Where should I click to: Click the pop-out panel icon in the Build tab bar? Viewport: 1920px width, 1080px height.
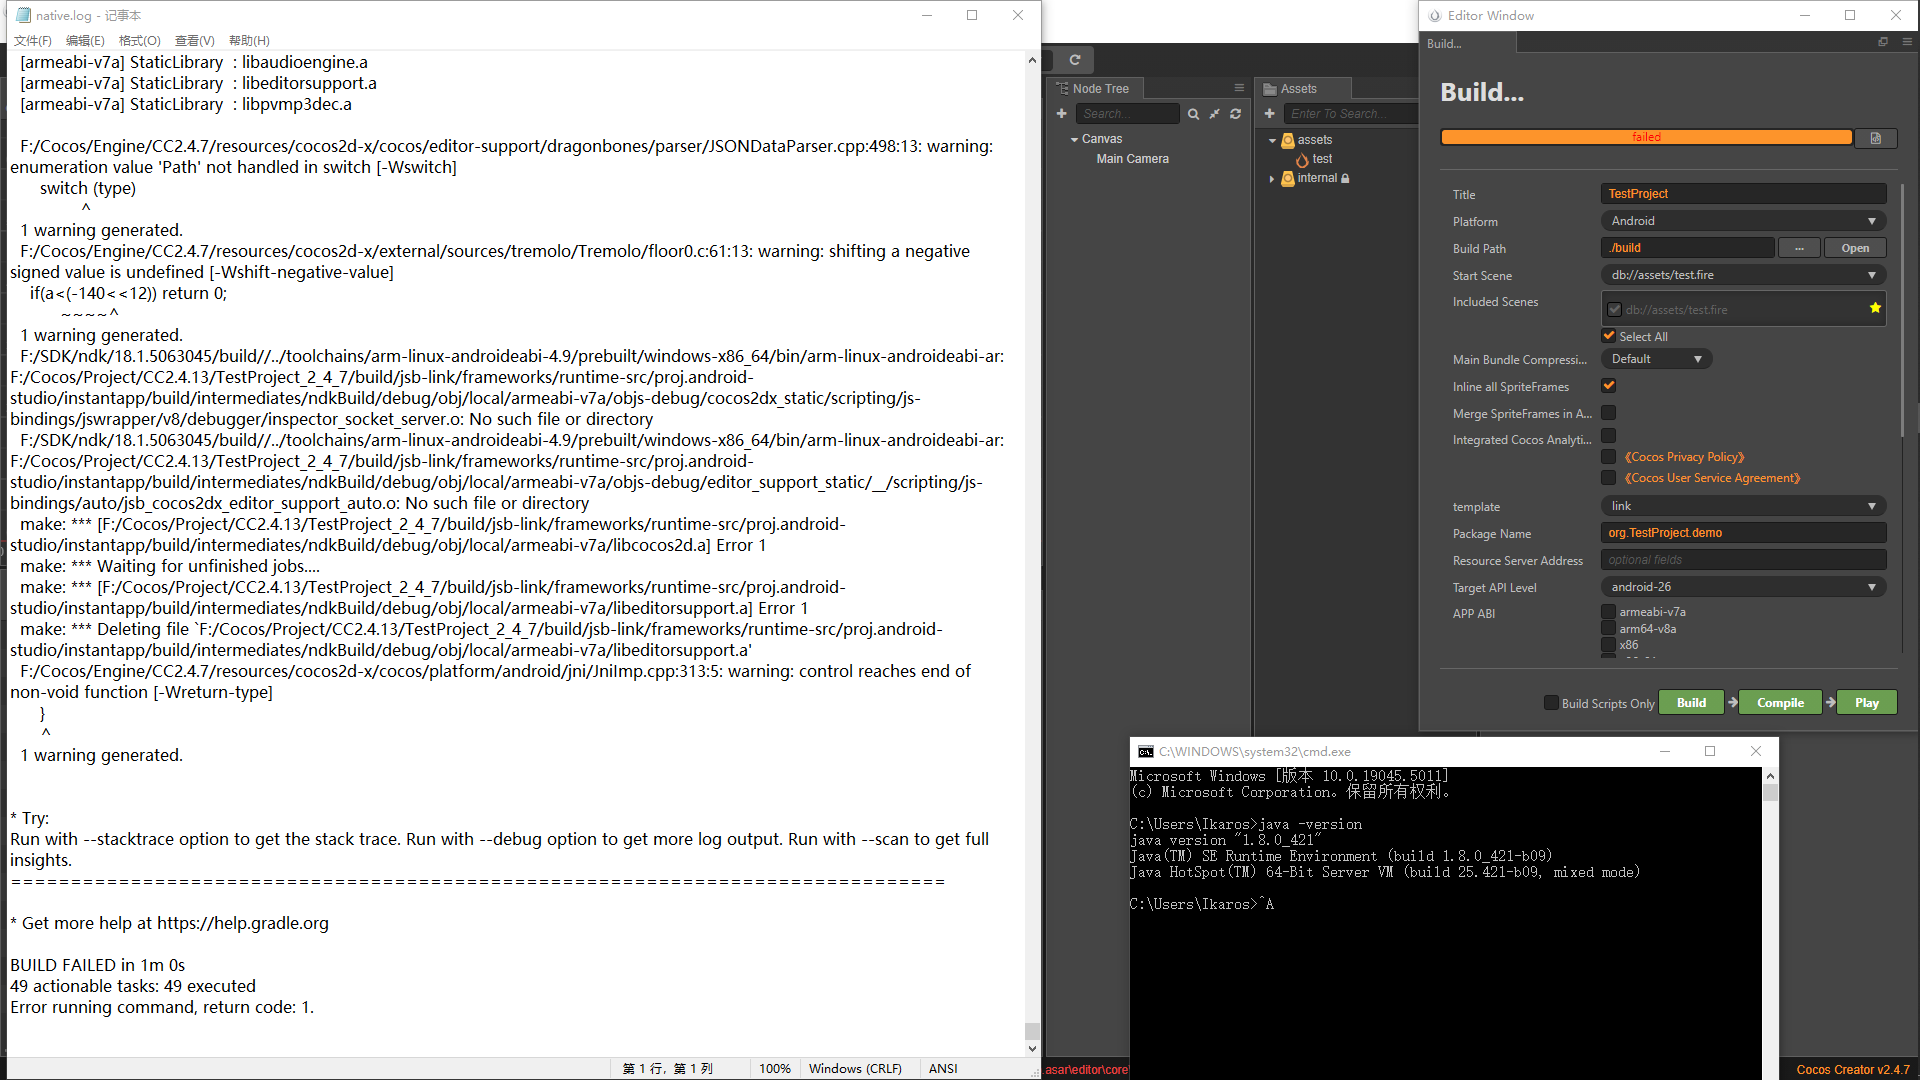(1883, 42)
